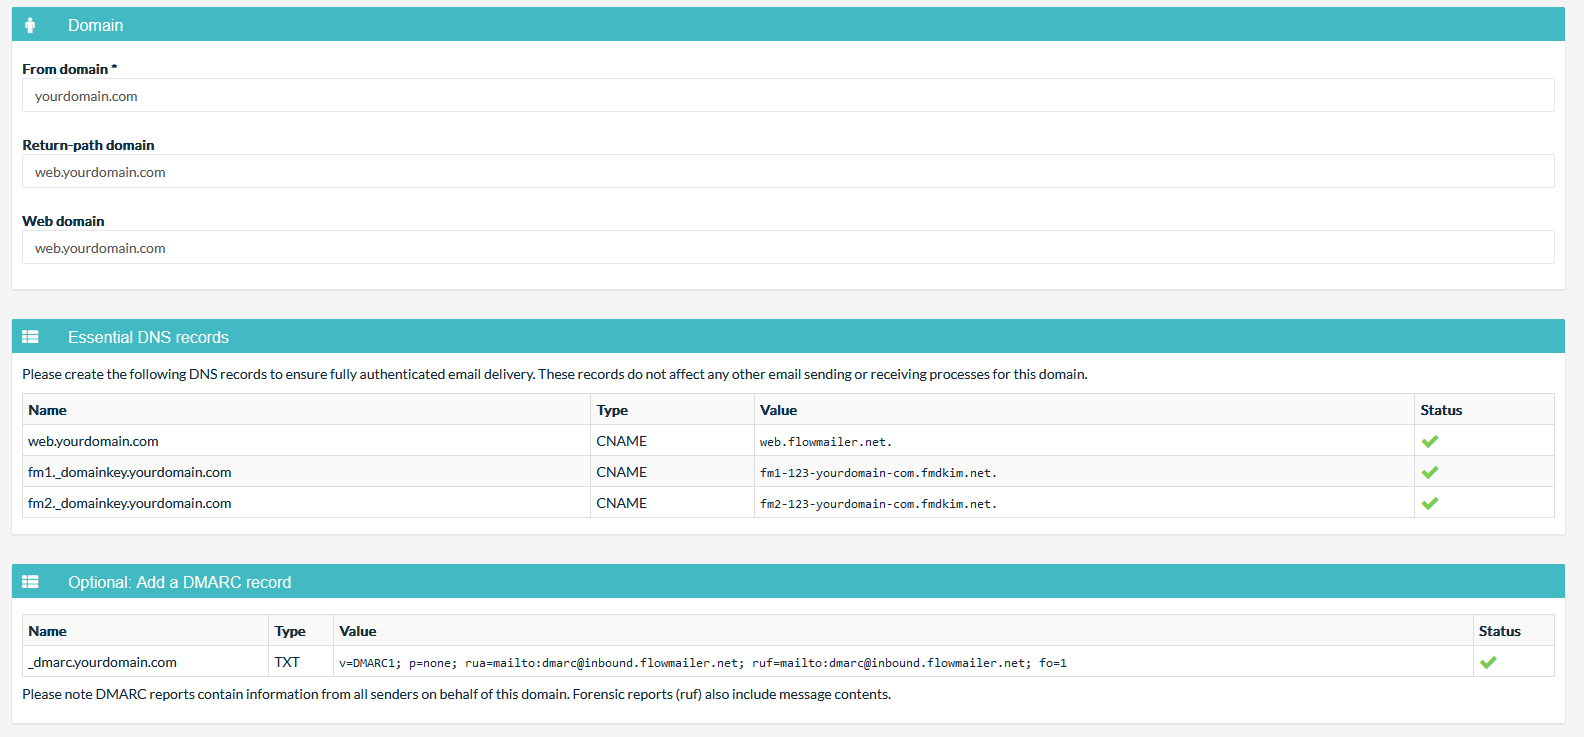Click the Optional: Add a DMARC record header
The height and width of the screenshot is (737, 1584).
click(x=179, y=582)
